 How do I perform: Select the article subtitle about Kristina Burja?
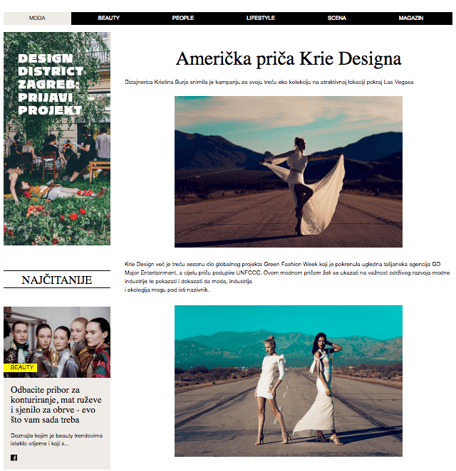coord(269,82)
